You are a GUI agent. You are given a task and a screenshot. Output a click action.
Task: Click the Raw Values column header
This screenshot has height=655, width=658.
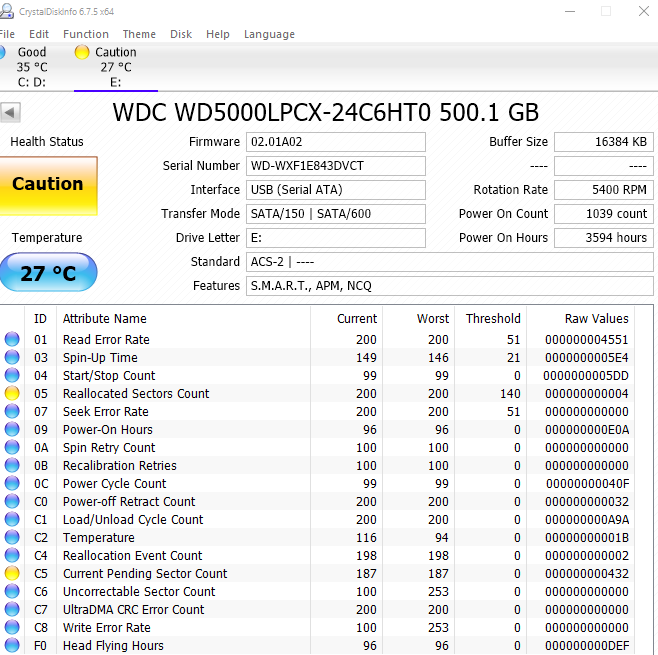(x=596, y=318)
